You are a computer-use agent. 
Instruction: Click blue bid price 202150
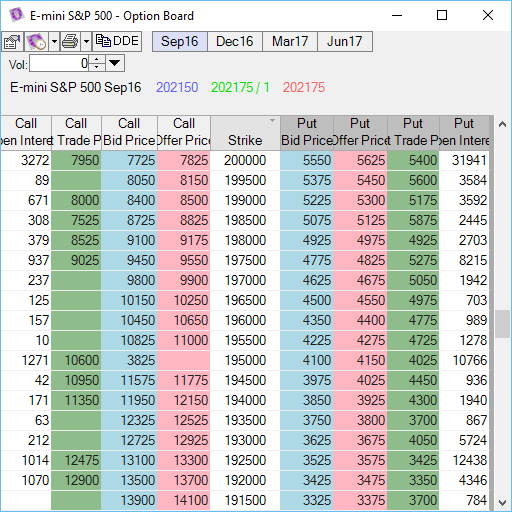(x=177, y=88)
